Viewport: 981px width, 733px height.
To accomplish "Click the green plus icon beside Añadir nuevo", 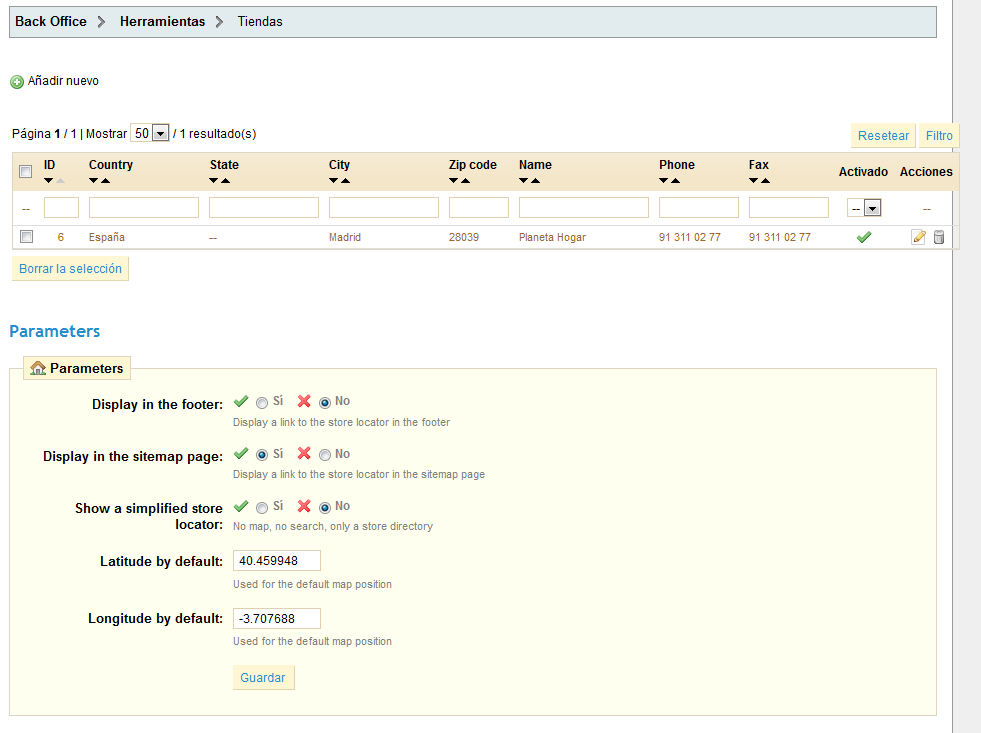I will pos(18,82).
